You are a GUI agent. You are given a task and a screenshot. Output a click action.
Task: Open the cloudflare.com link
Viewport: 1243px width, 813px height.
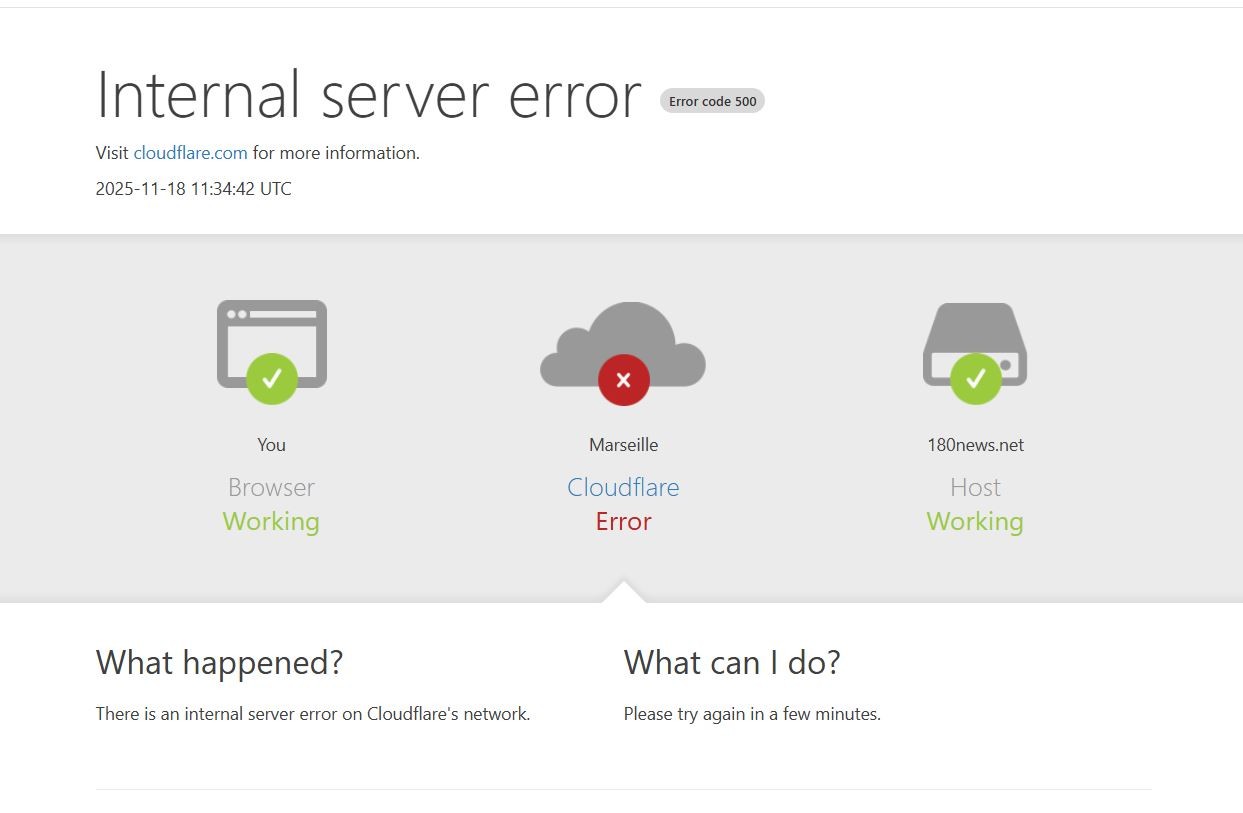pos(190,153)
